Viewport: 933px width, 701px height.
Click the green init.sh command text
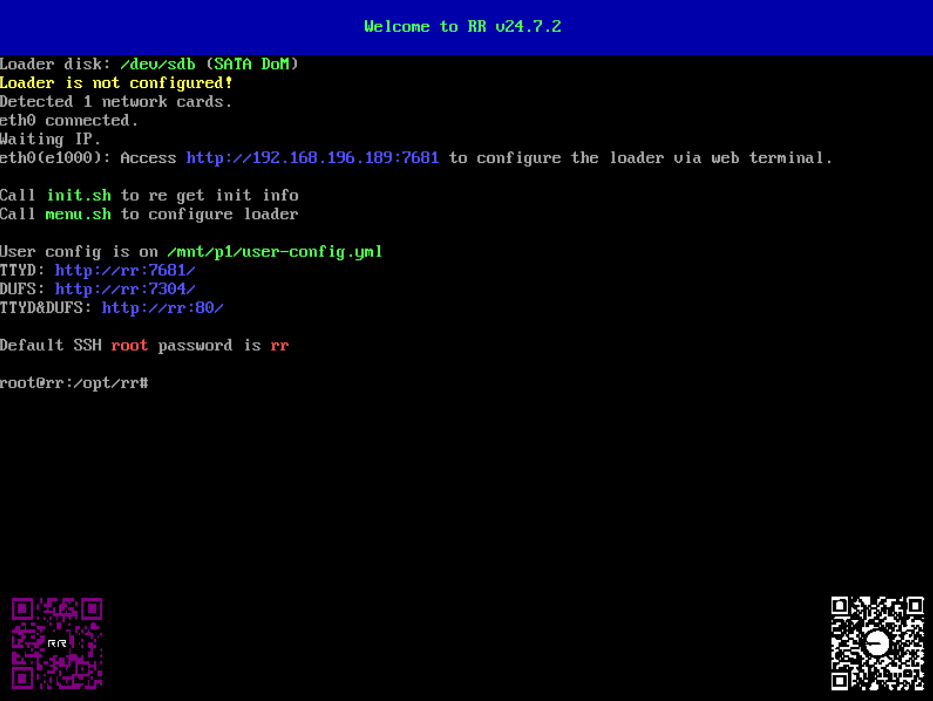pyautogui.click(x=79, y=195)
